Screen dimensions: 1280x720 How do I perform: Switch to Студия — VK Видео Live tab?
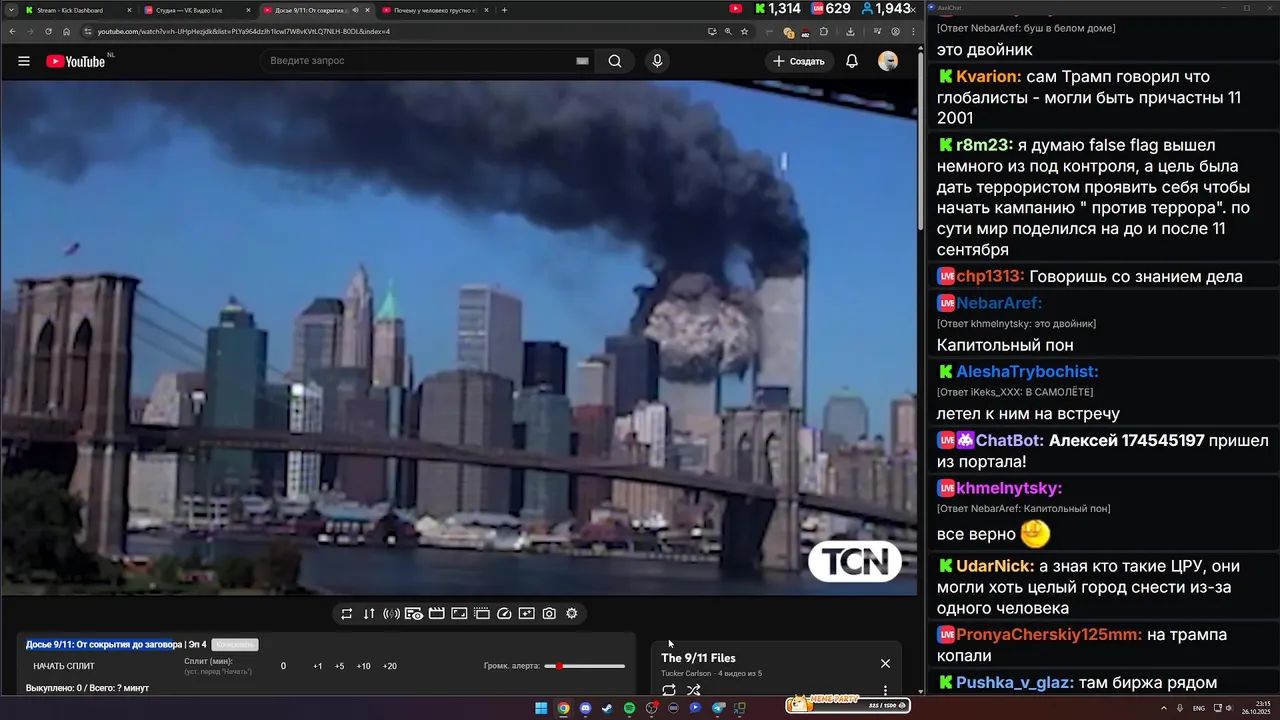pyautogui.click(x=197, y=10)
